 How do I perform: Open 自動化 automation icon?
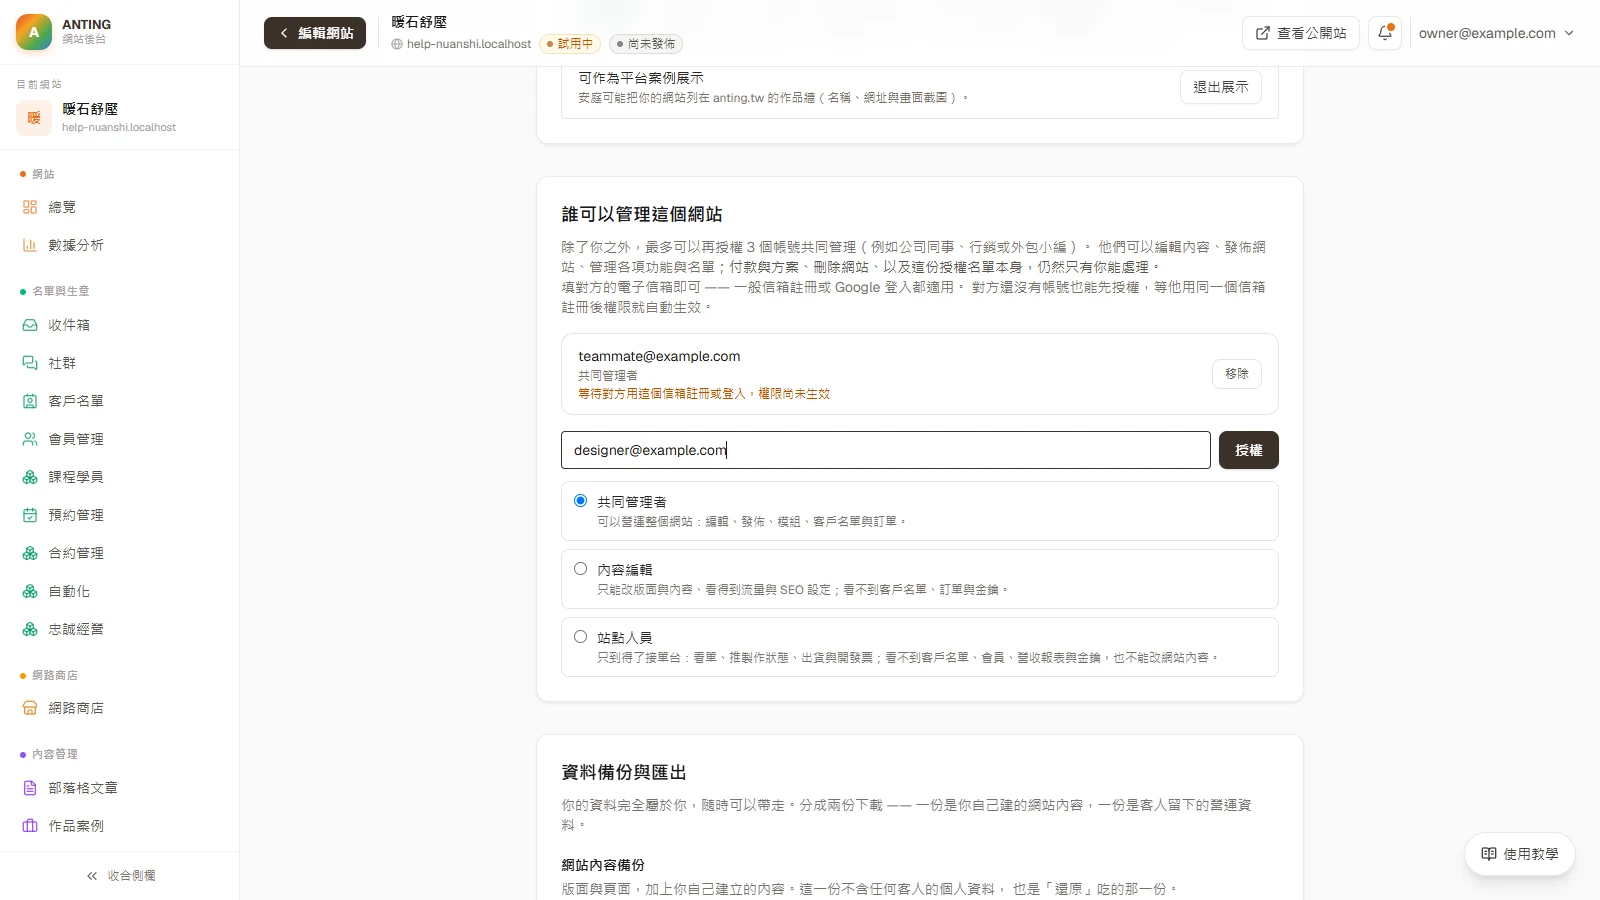tap(30, 591)
